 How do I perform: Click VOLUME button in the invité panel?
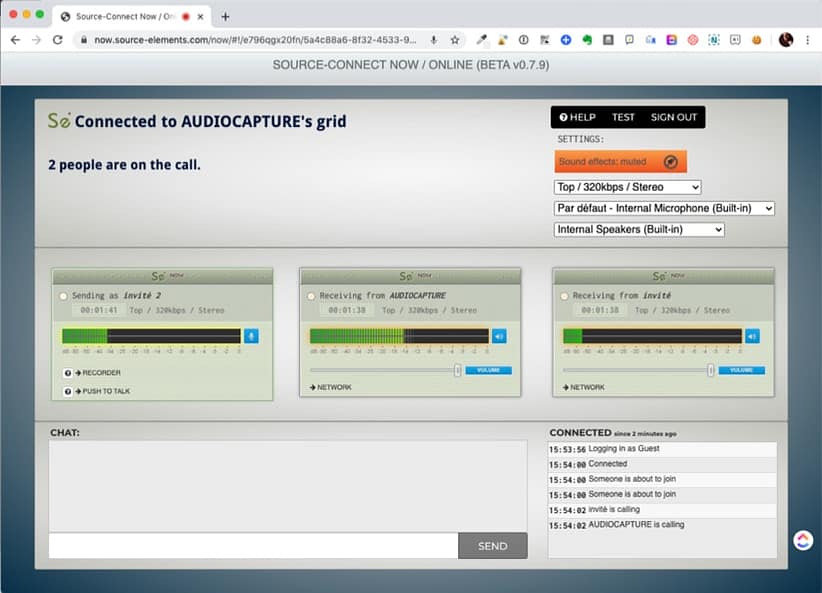click(x=741, y=370)
